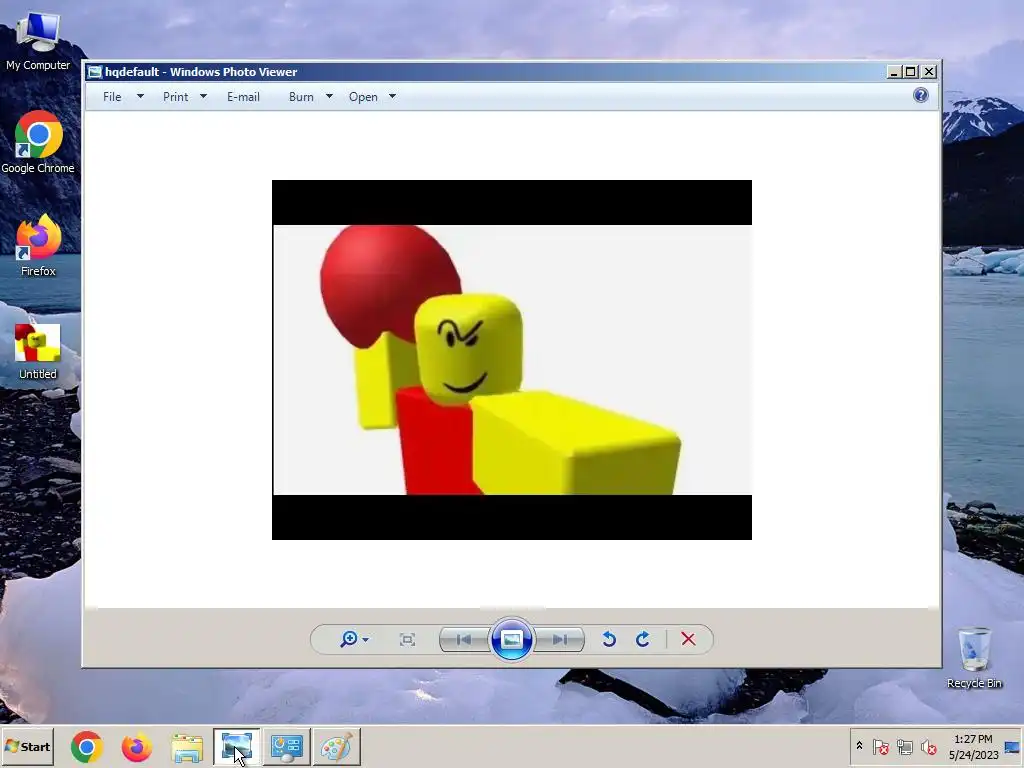Screen dimensions: 1024x768
Task: Open the Control Panel taskbar button
Action: (x=287, y=747)
